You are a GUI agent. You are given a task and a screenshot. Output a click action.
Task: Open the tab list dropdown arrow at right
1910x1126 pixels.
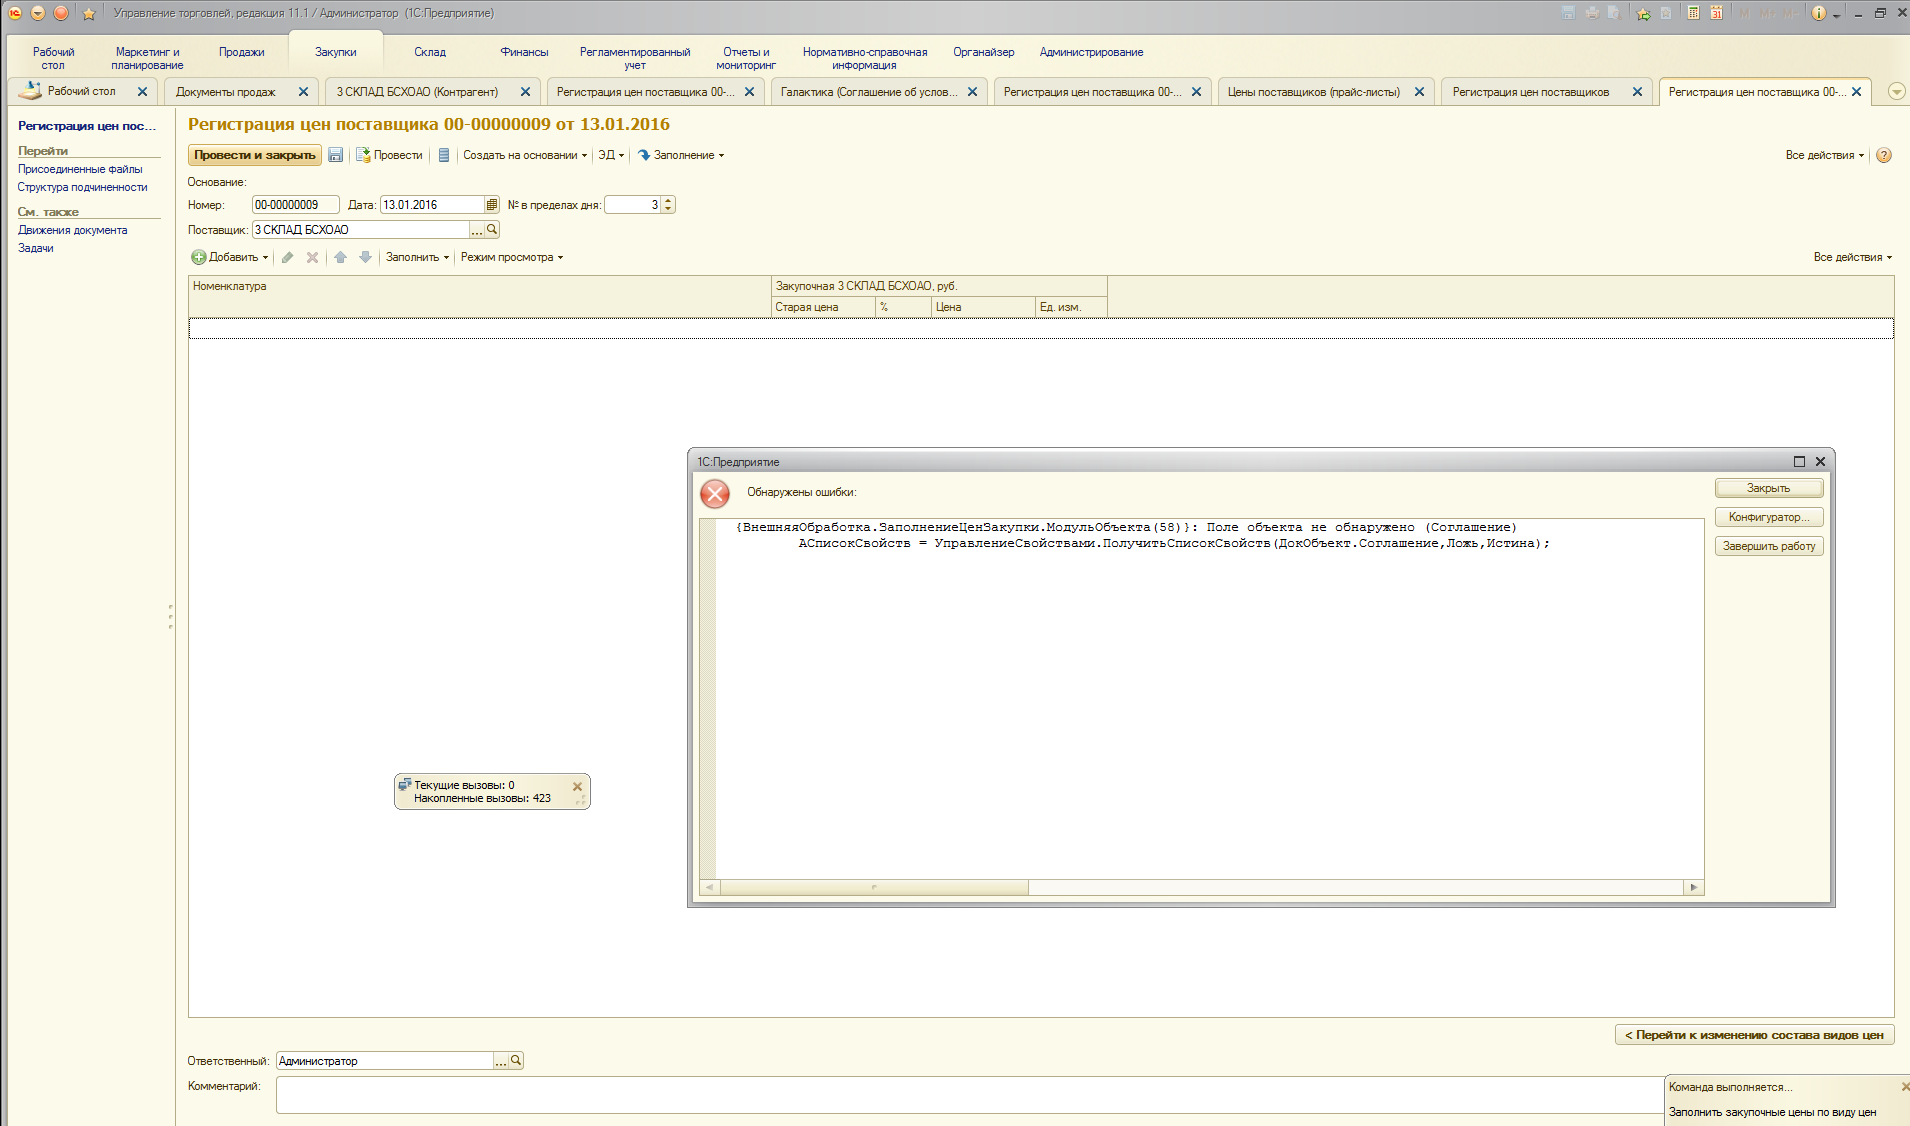pos(1896,91)
